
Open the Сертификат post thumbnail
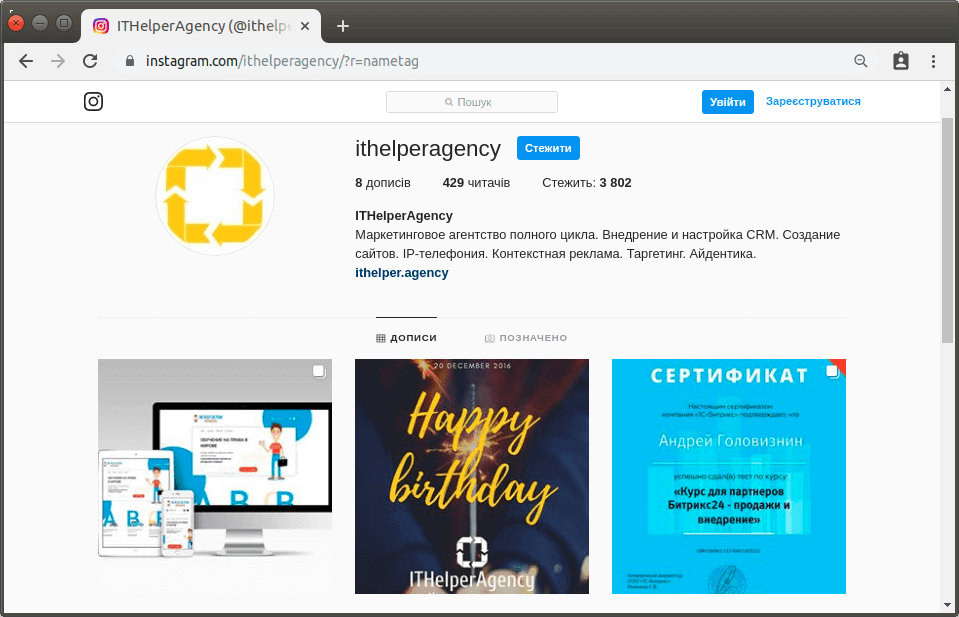(728, 476)
